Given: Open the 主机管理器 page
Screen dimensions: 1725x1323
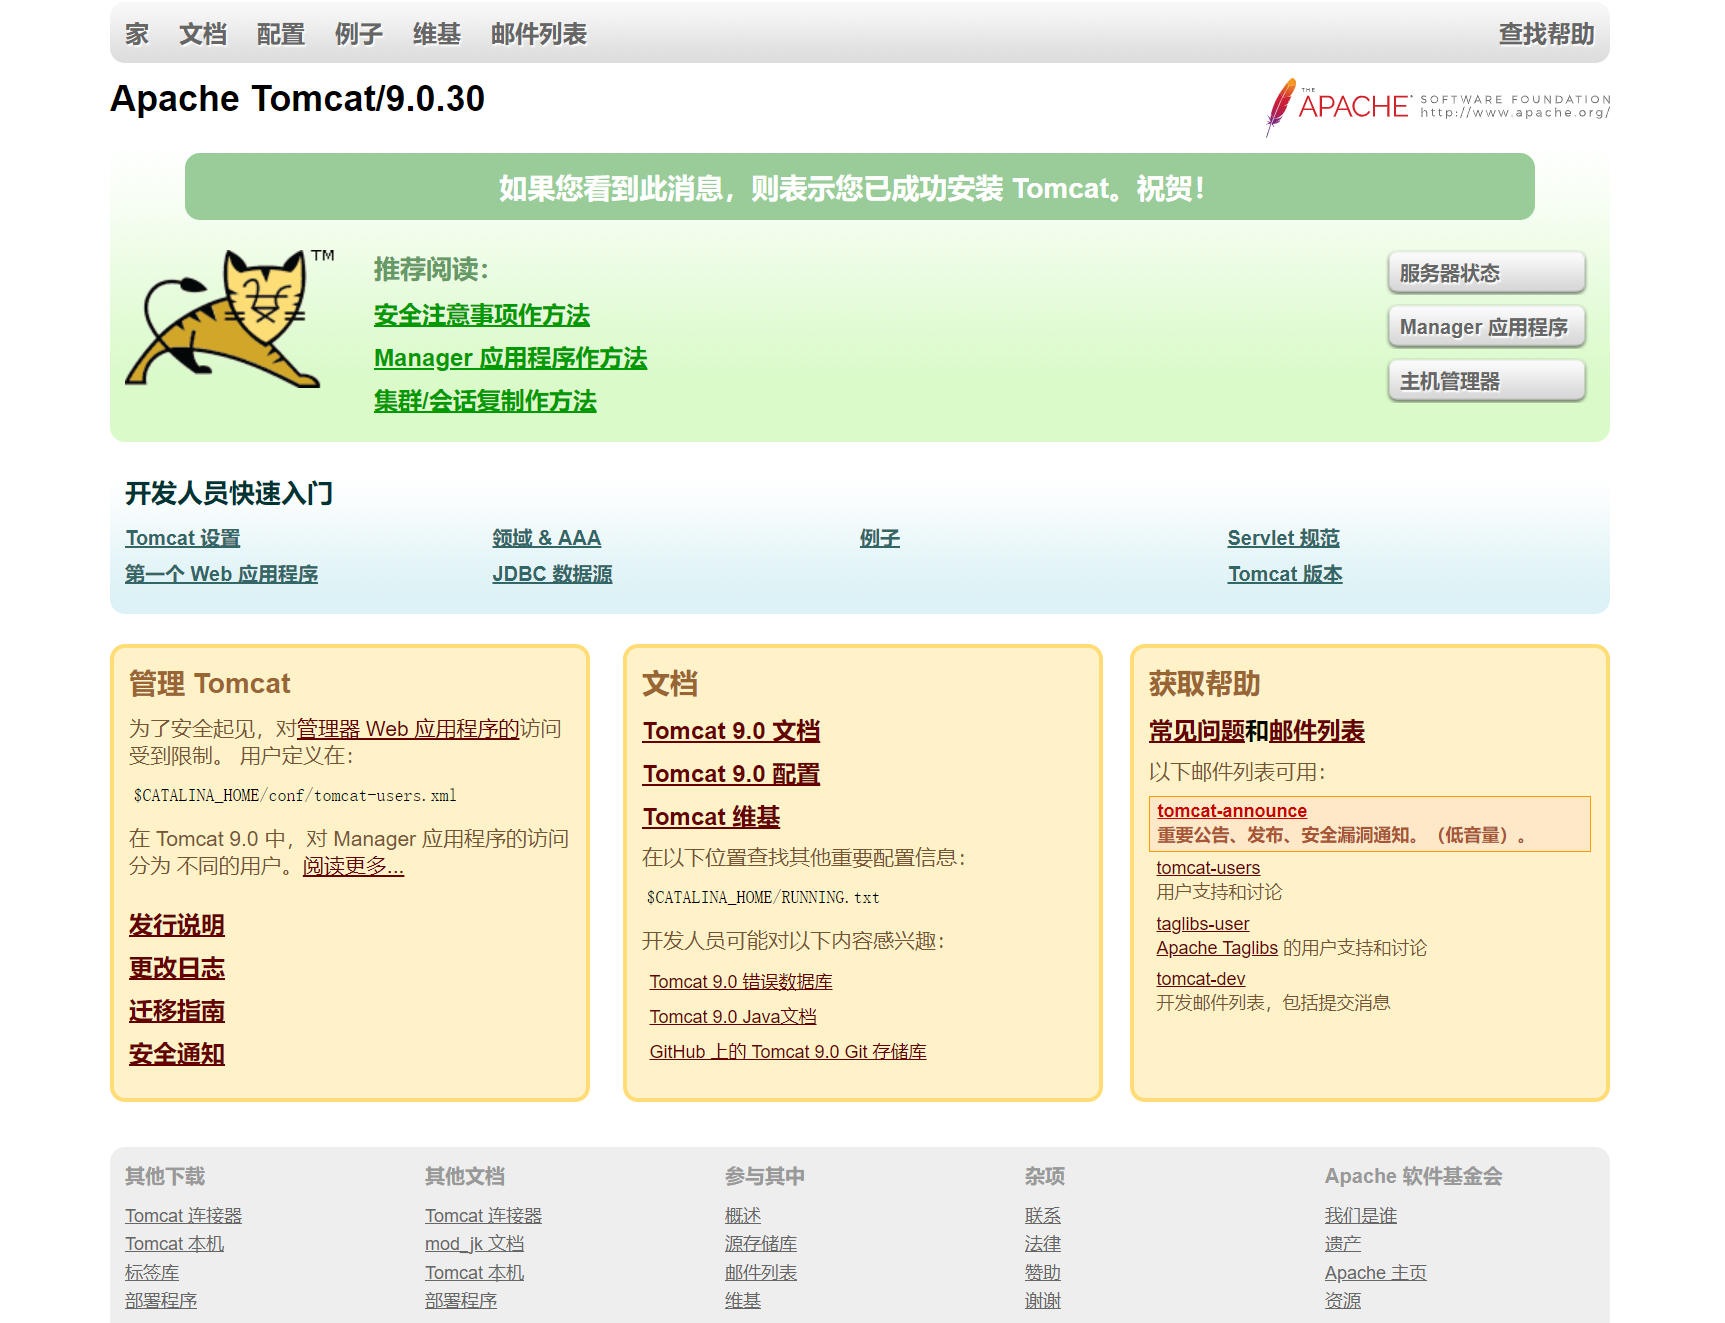Looking at the screenshot, I should tap(1486, 380).
